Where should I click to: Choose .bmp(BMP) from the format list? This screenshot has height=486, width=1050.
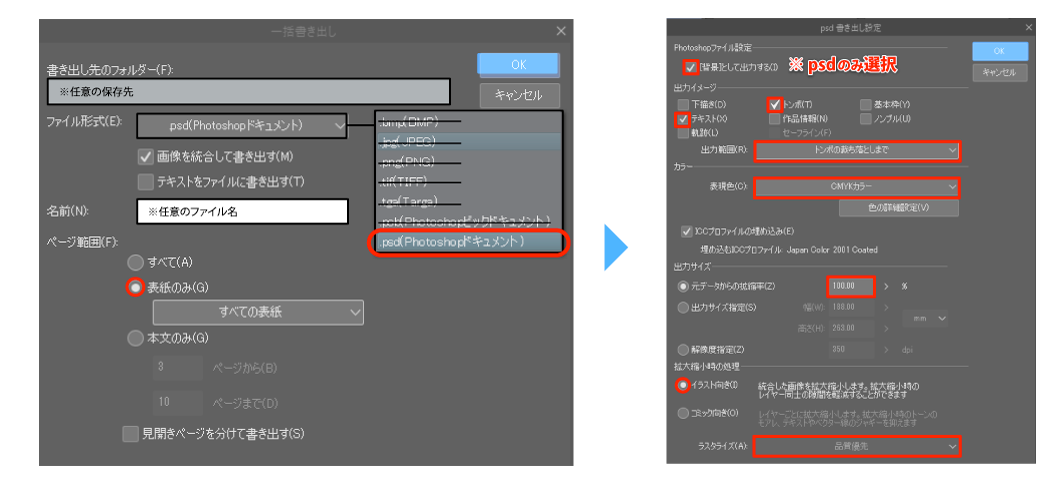[468, 122]
